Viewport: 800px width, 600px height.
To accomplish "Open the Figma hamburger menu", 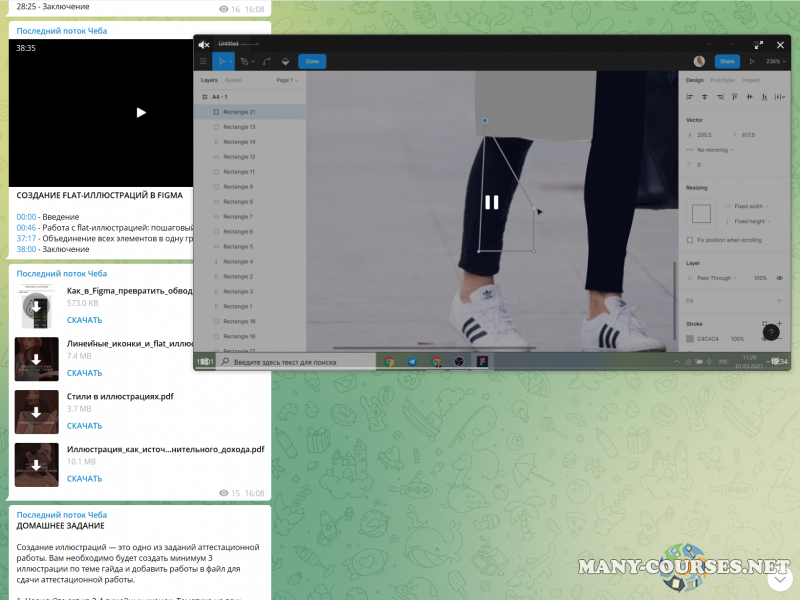I will coord(204,61).
